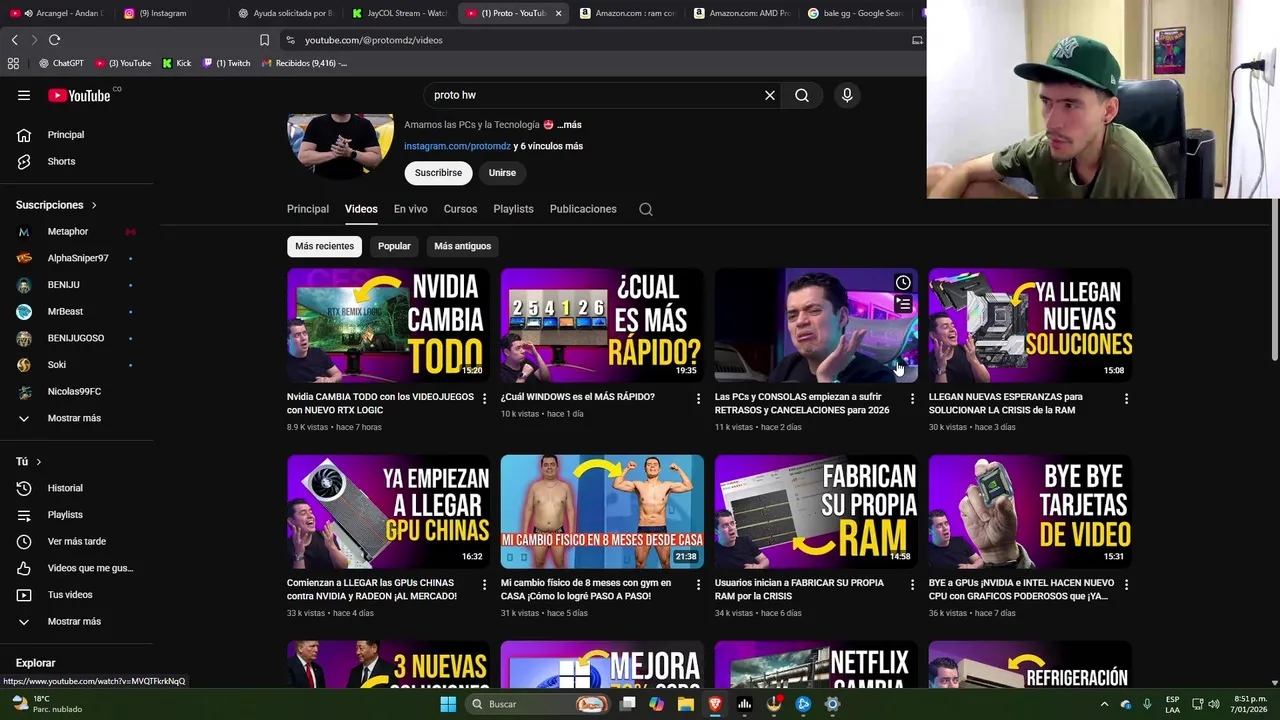Open the Windows Start menu
Image resolution: width=1280 pixels, height=720 pixels.
click(448, 704)
